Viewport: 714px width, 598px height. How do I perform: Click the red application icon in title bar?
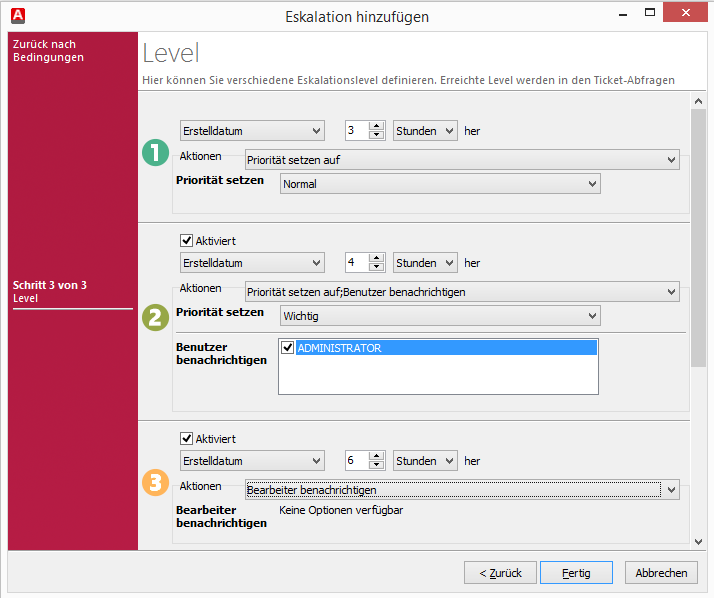click(17, 13)
